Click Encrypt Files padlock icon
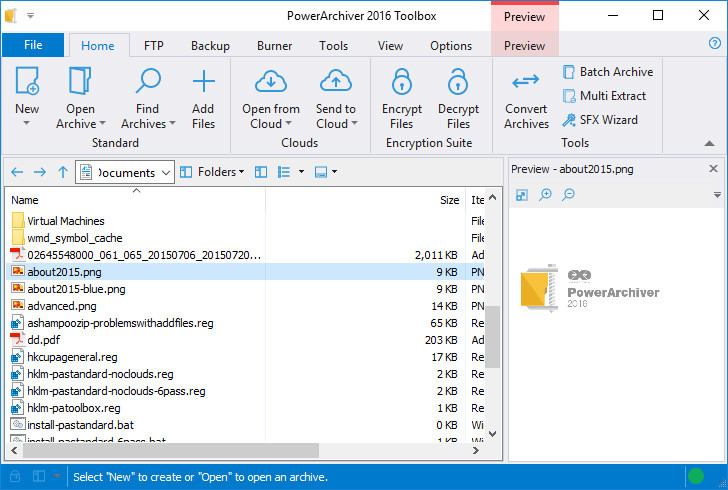The height and width of the screenshot is (490, 728). [402, 81]
